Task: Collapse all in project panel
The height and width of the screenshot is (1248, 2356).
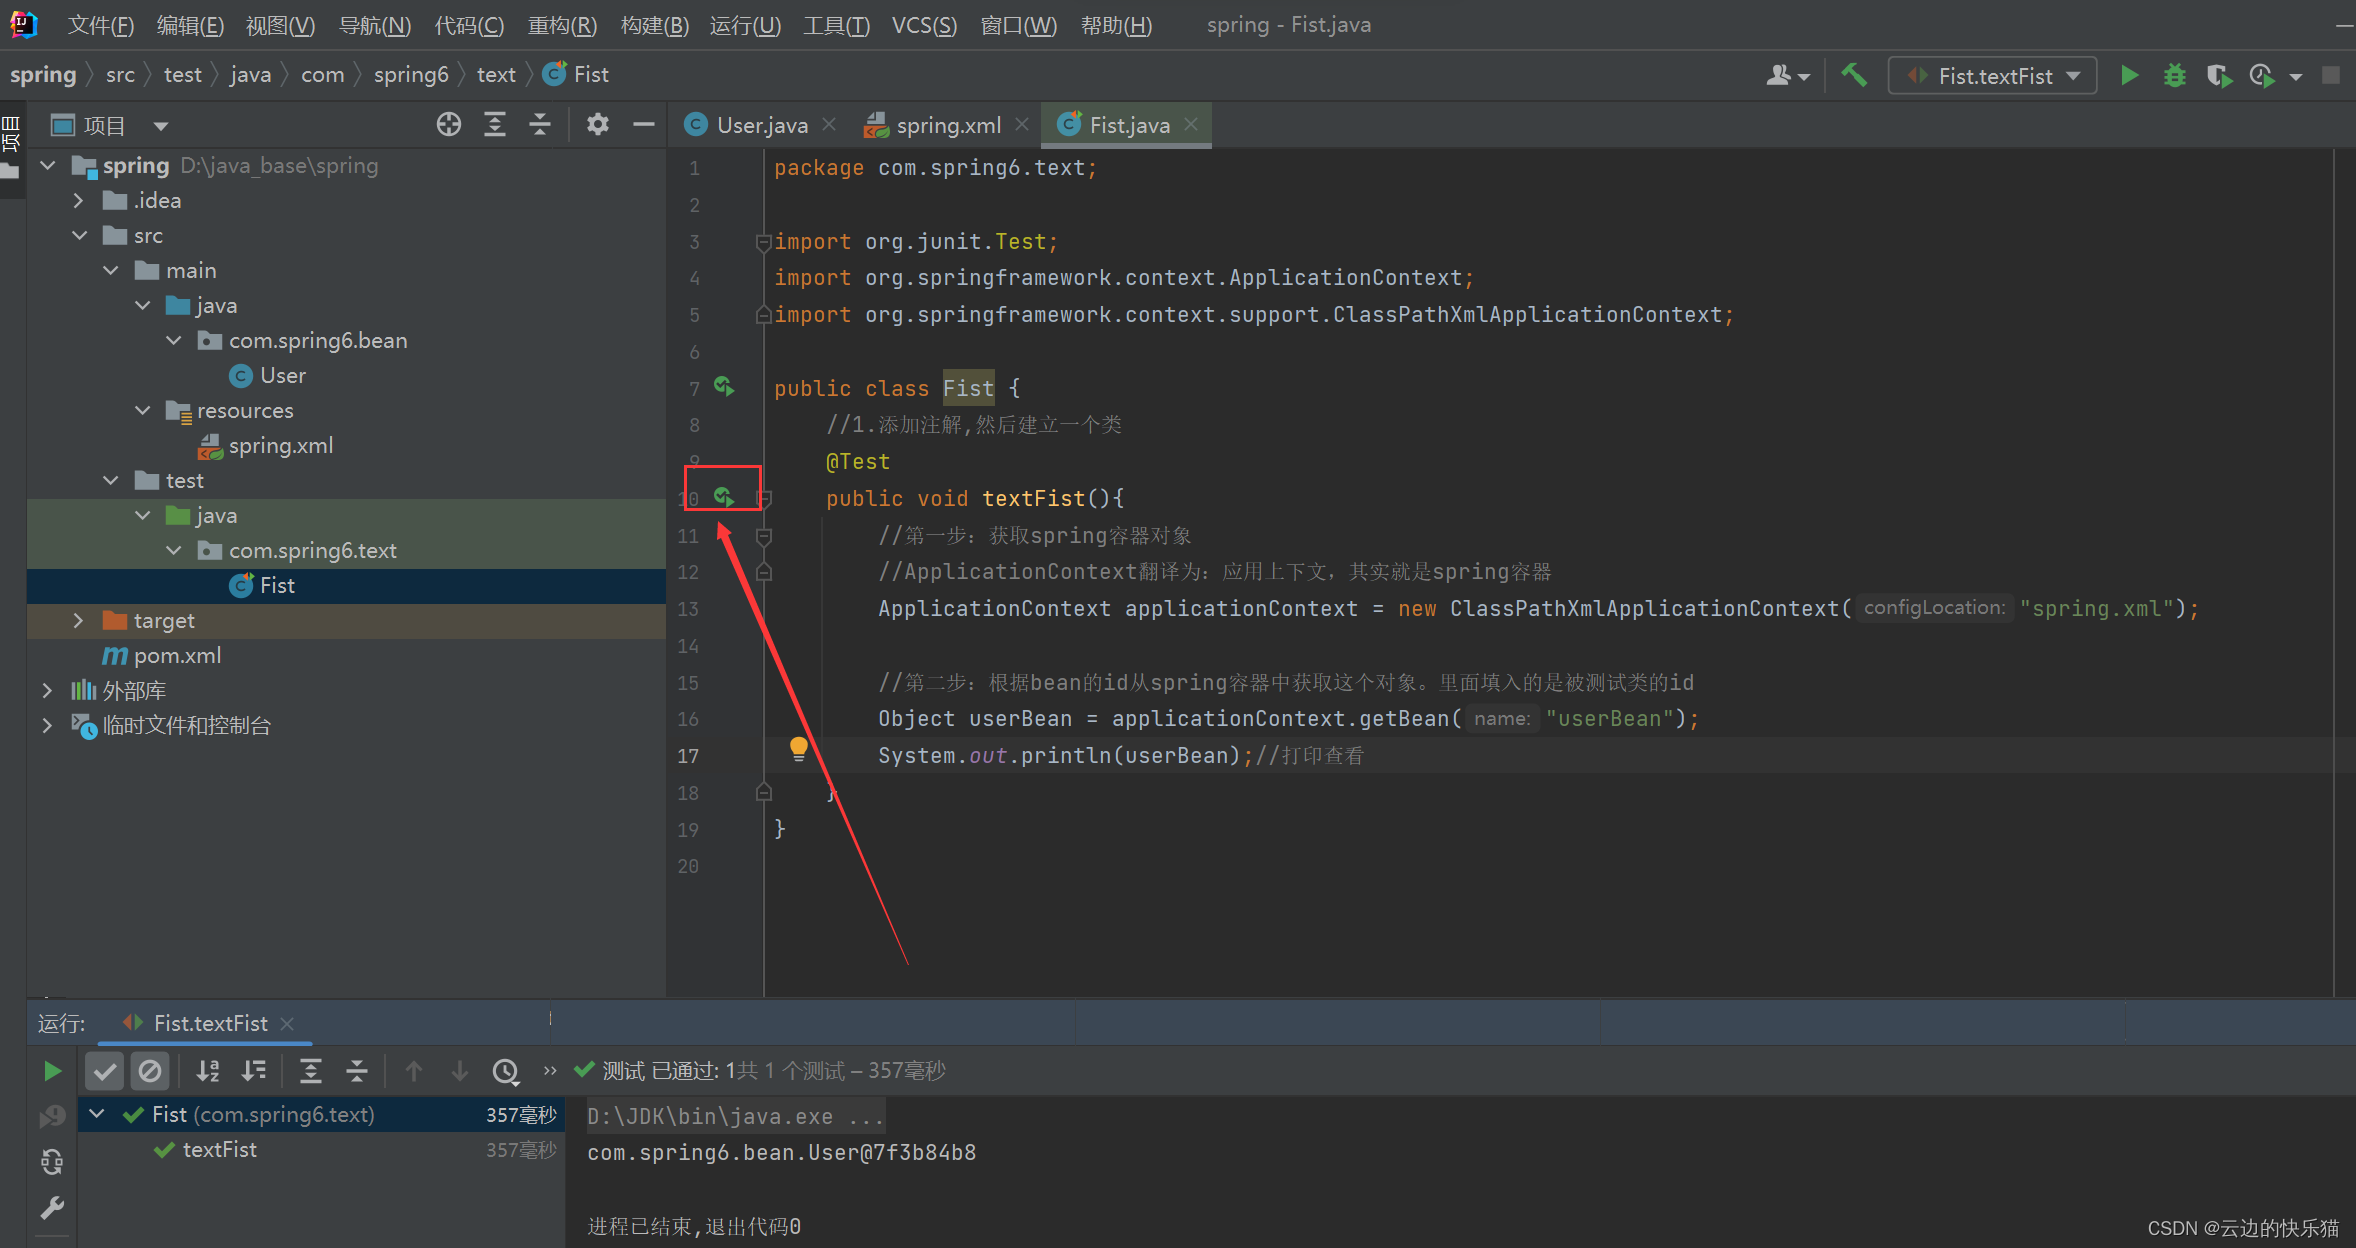Action: click(x=540, y=124)
